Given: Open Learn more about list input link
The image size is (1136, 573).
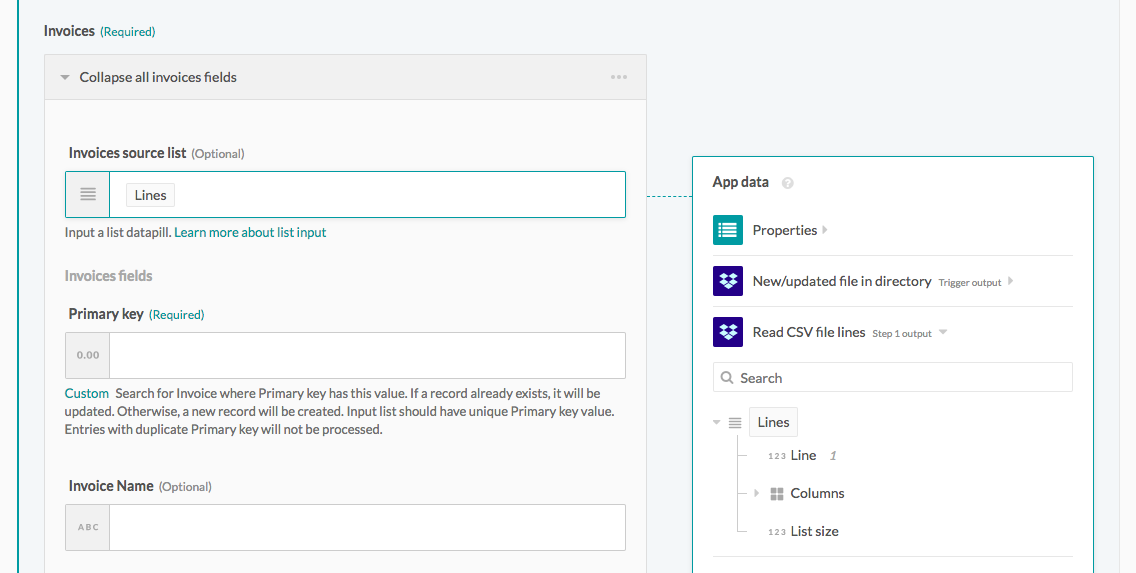Looking at the screenshot, I should point(250,232).
